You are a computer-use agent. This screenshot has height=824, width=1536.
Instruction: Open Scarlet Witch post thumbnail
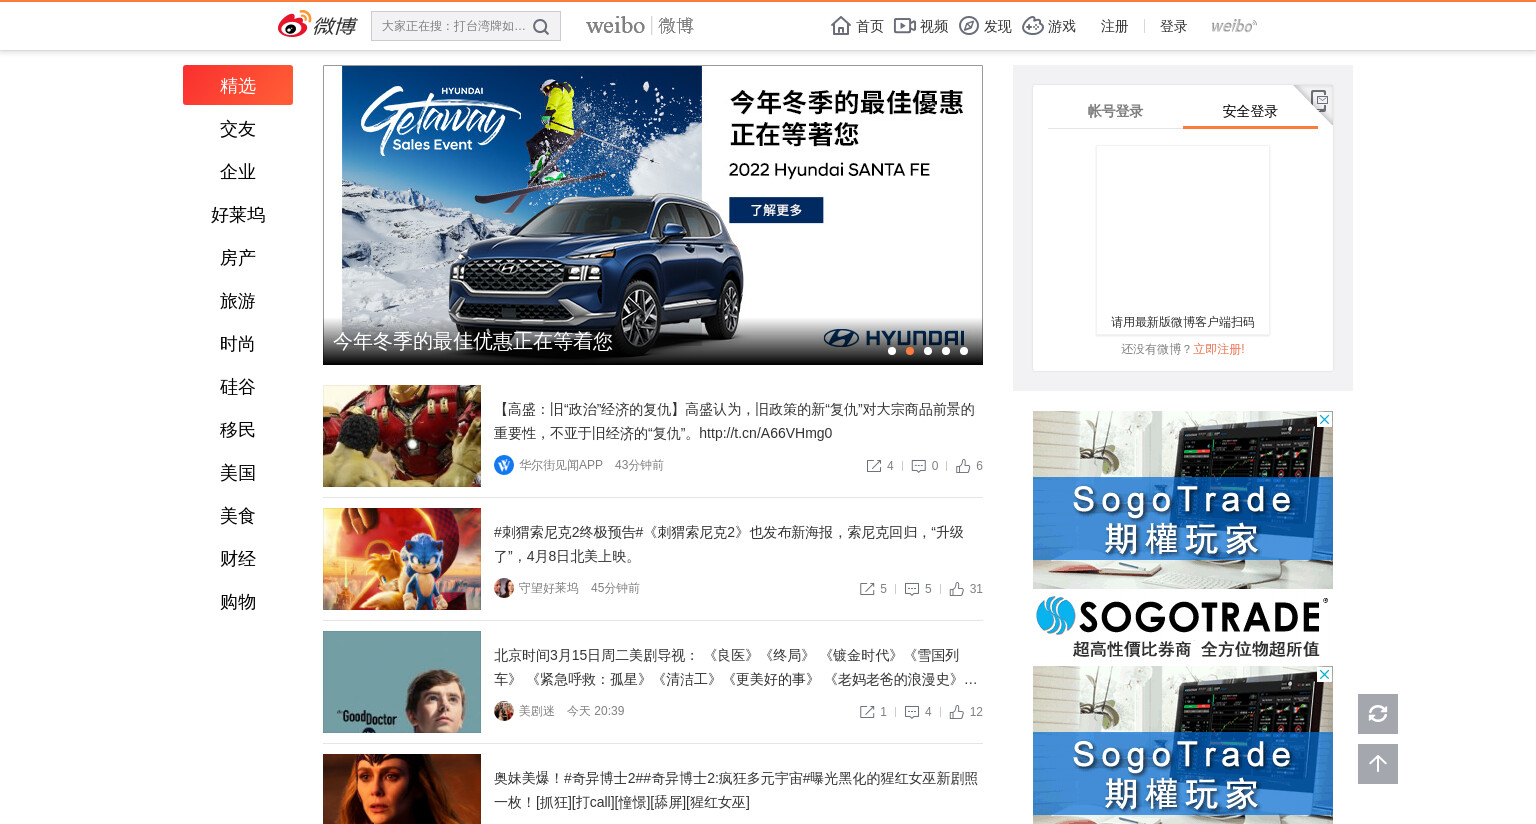point(402,789)
